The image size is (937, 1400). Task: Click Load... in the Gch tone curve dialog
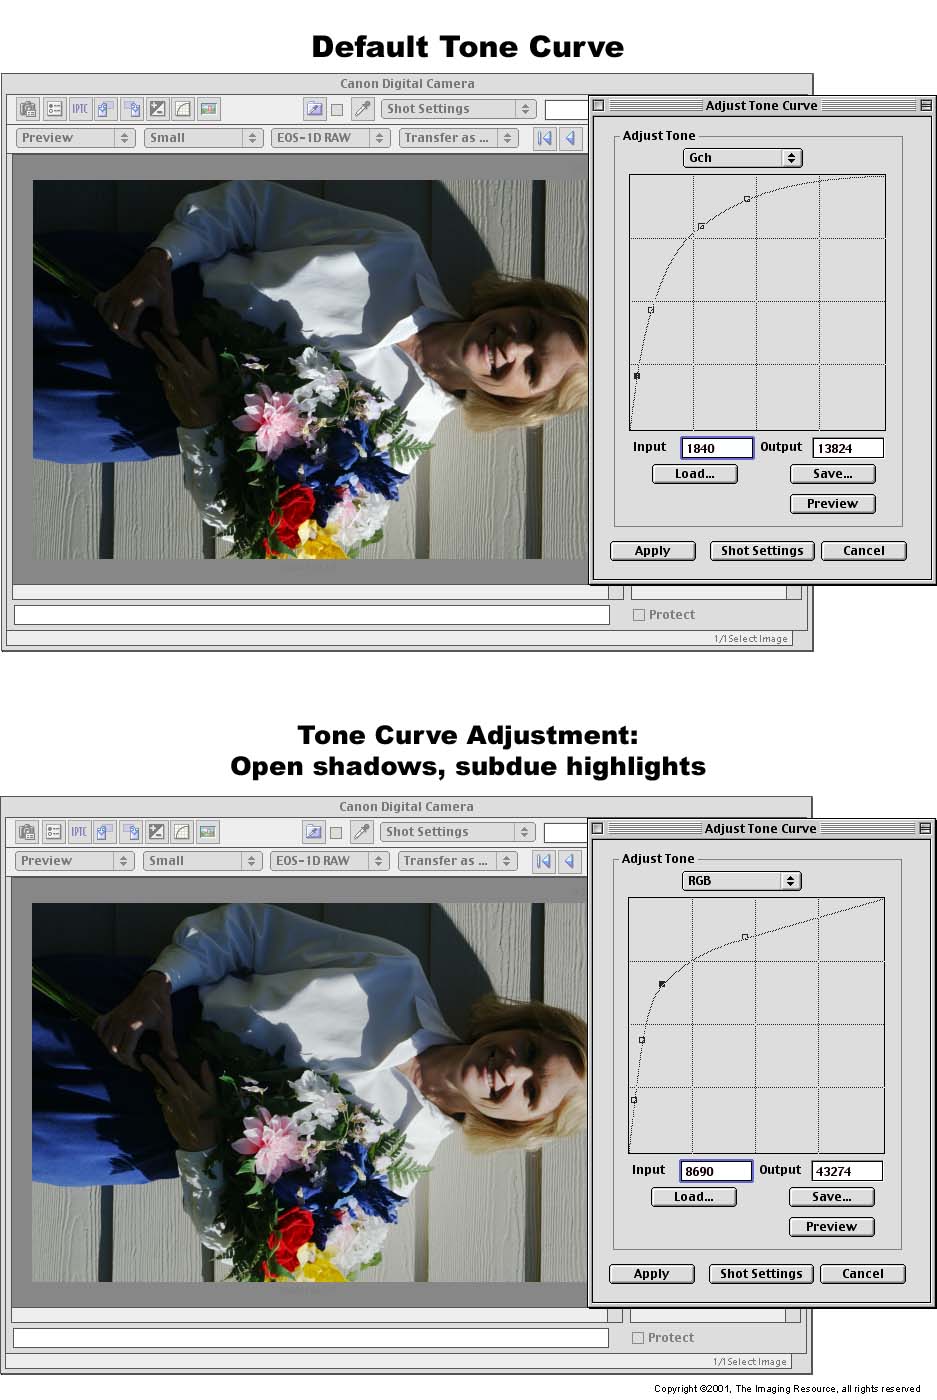pyautogui.click(x=694, y=474)
